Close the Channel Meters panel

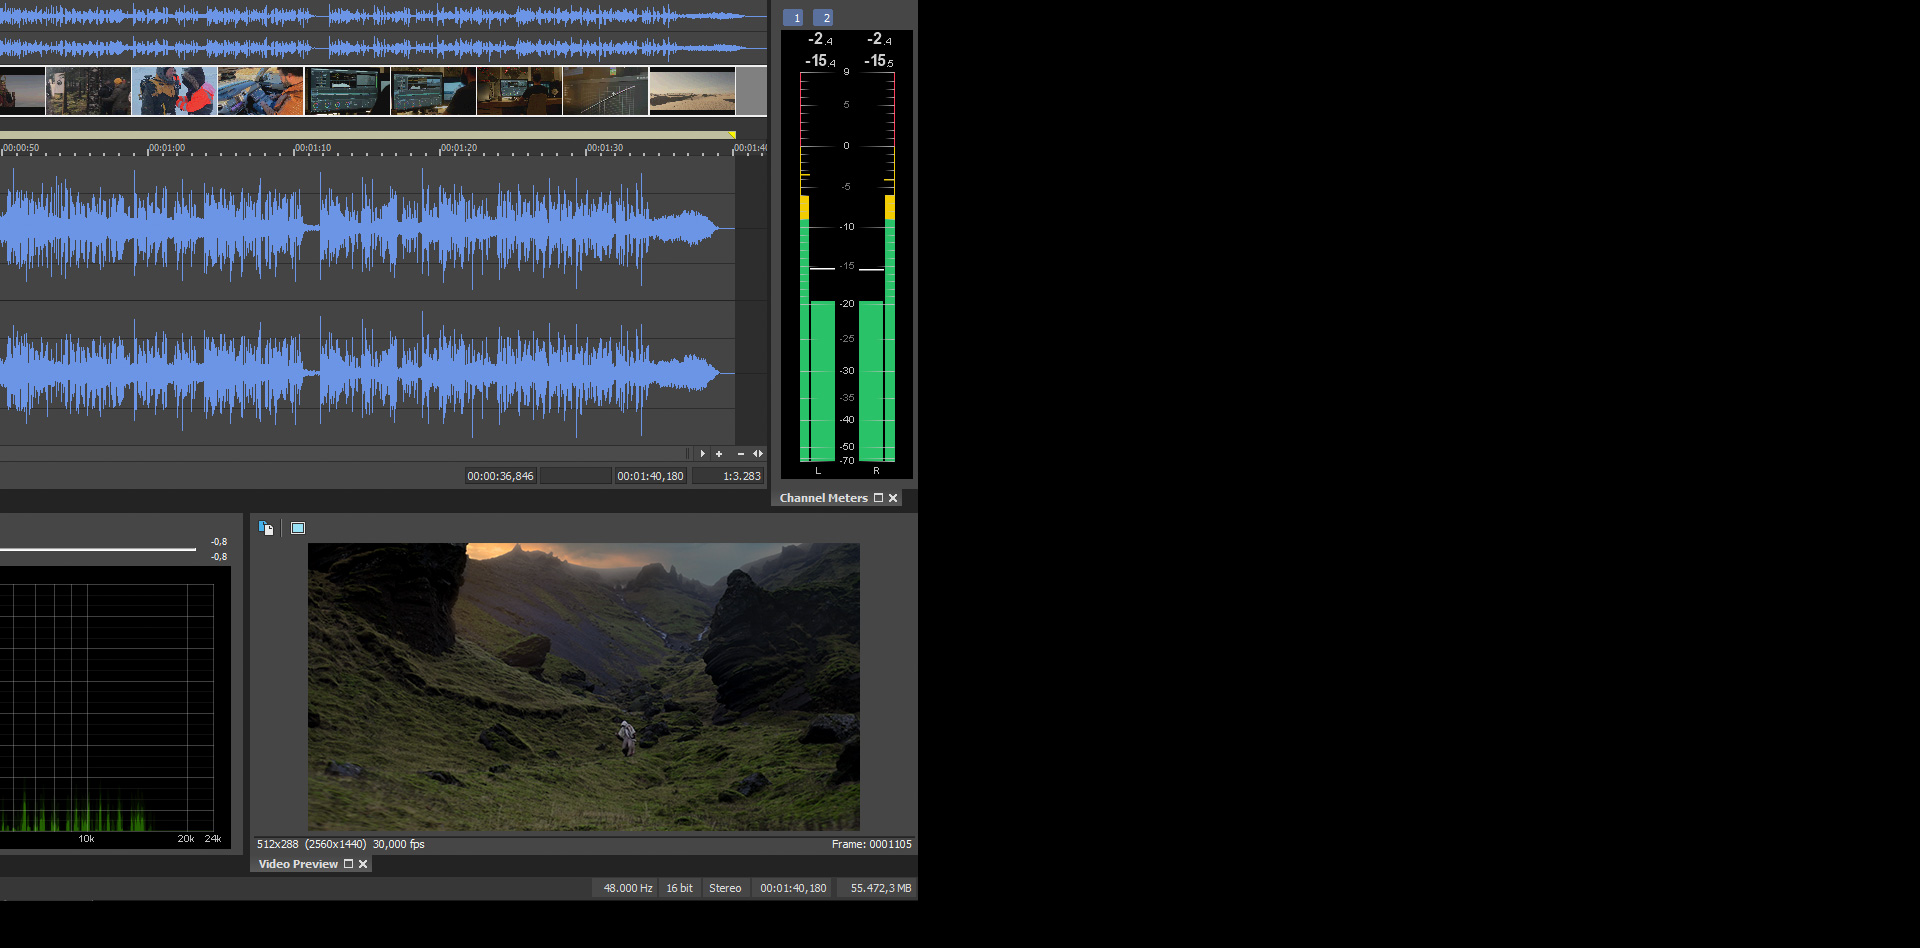pos(893,498)
